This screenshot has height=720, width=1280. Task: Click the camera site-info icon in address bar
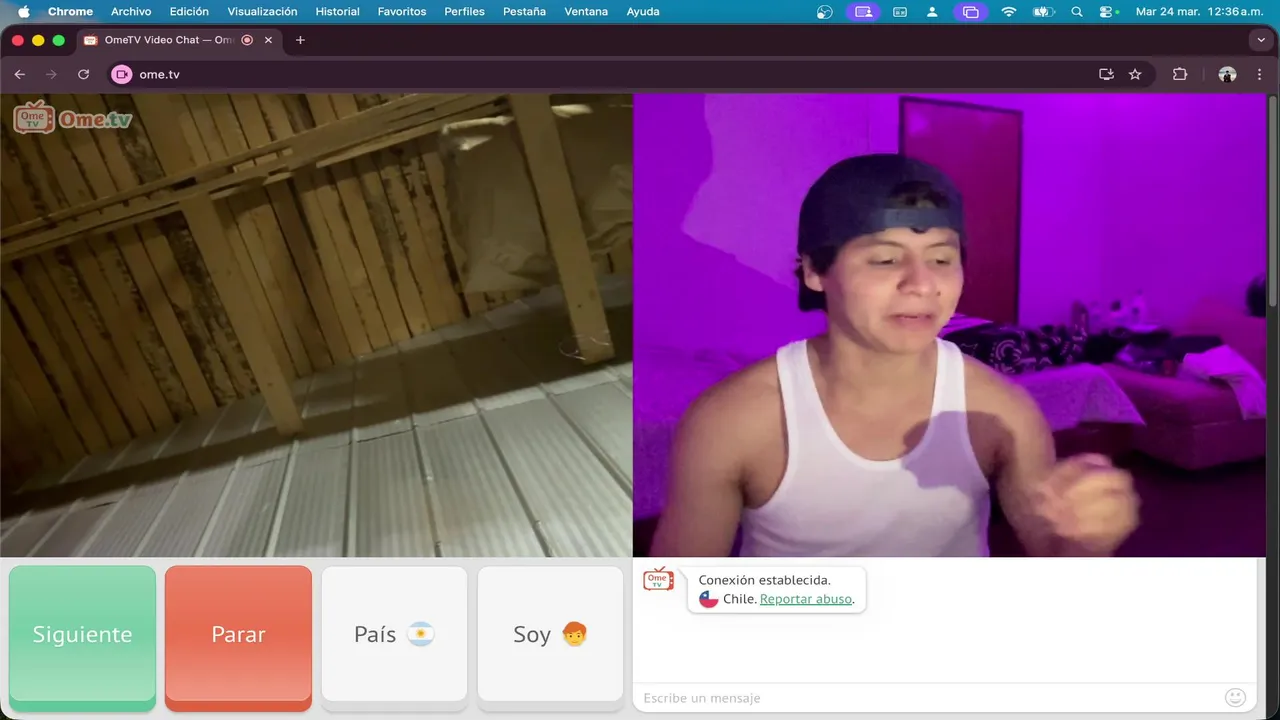[122, 74]
